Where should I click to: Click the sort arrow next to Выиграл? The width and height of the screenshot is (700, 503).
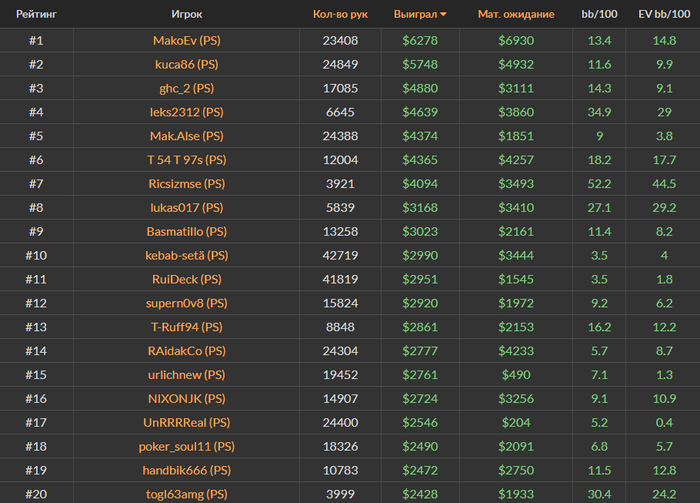(443, 15)
